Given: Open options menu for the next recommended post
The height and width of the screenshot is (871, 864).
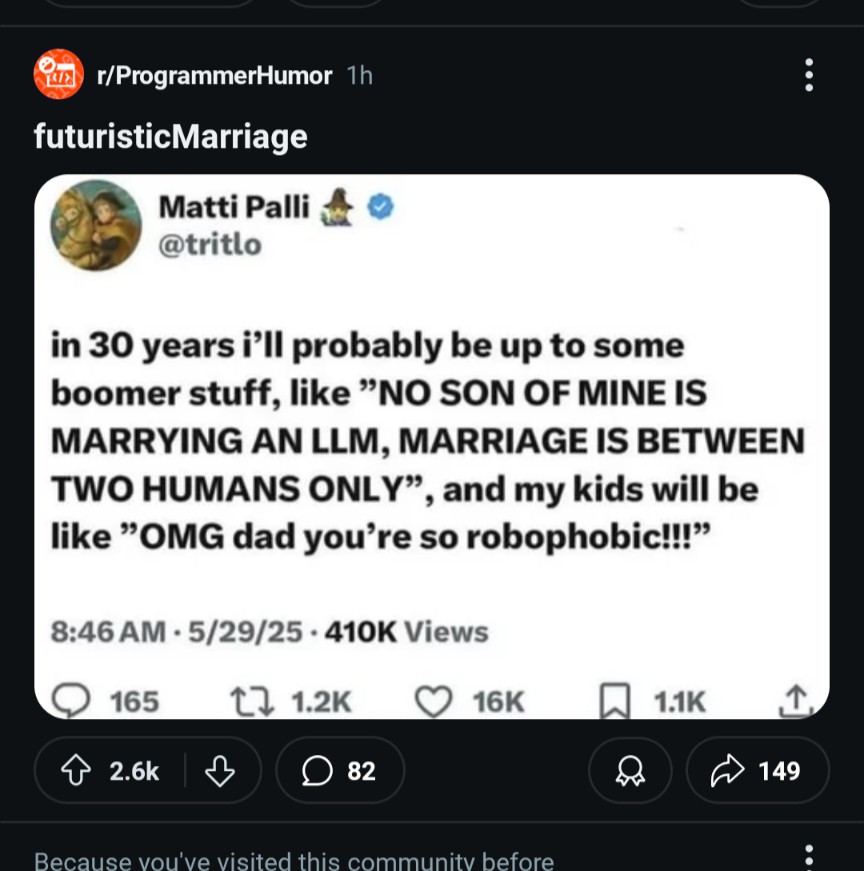Looking at the screenshot, I should 808,858.
